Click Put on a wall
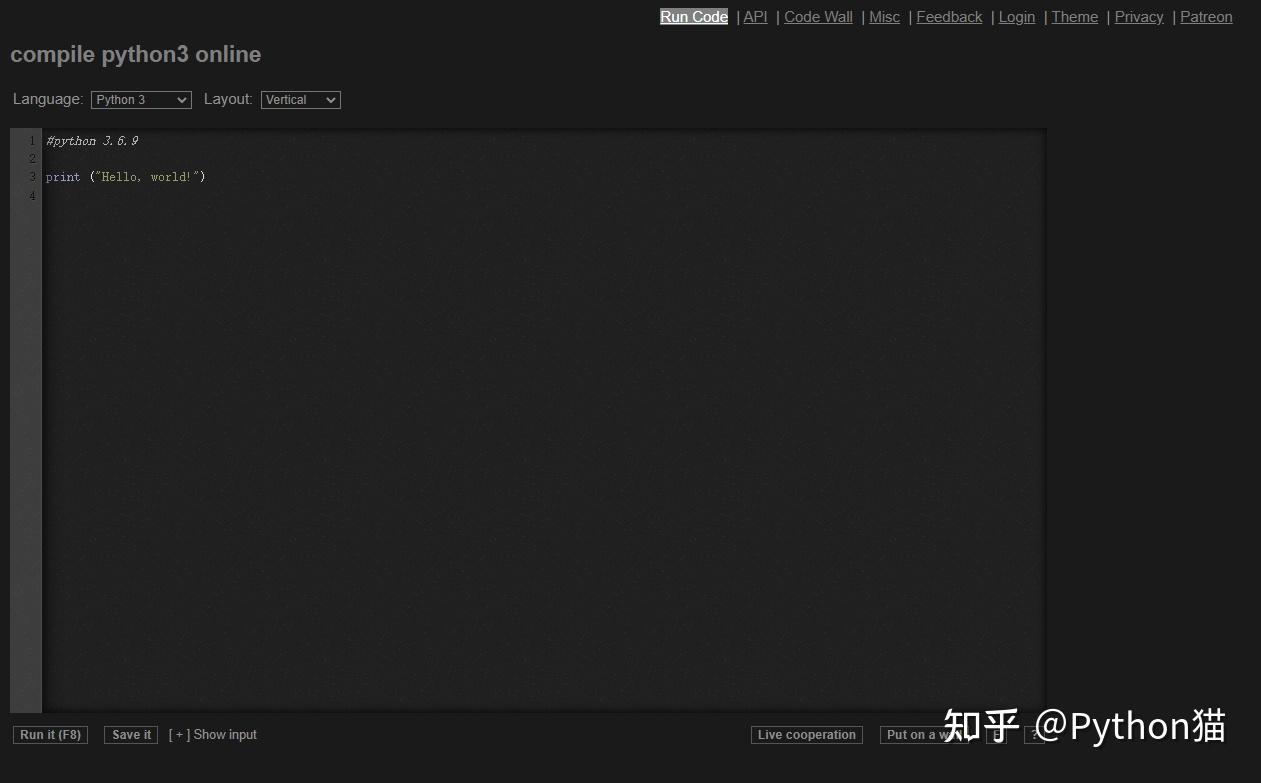The height and width of the screenshot is (783, 1261). [919, 734]
